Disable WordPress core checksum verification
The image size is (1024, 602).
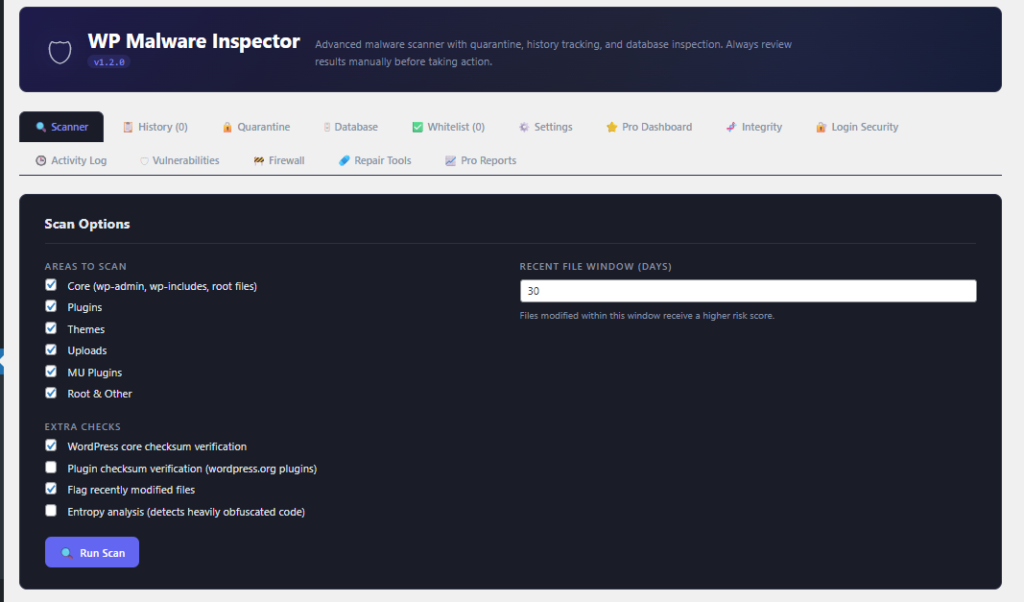(51, 446)
